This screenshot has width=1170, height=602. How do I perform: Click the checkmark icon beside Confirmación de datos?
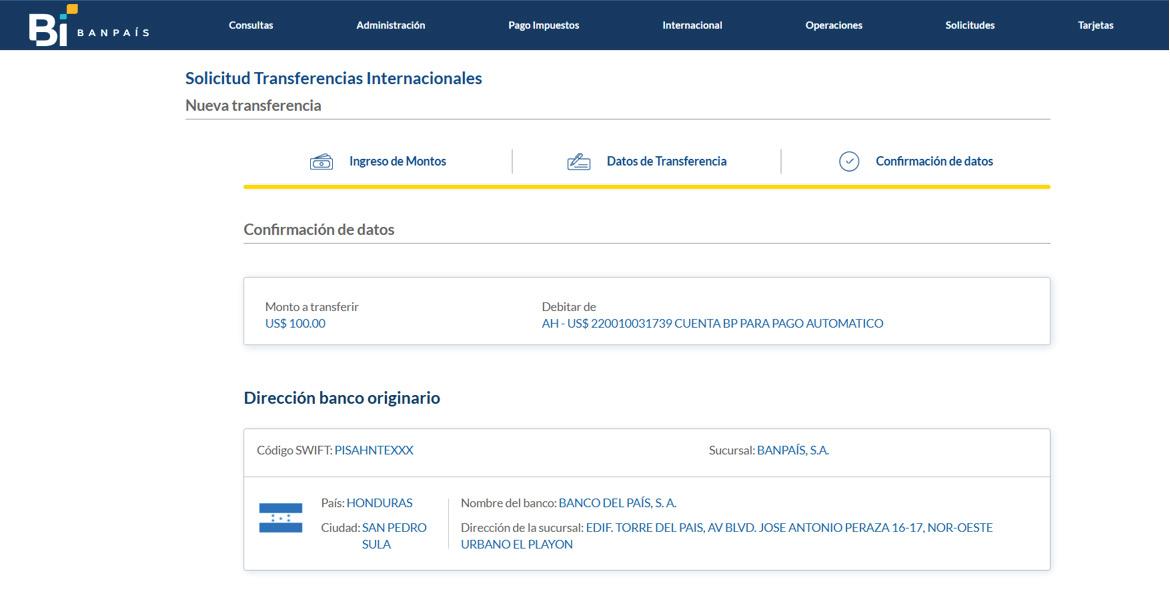[849, 161]
